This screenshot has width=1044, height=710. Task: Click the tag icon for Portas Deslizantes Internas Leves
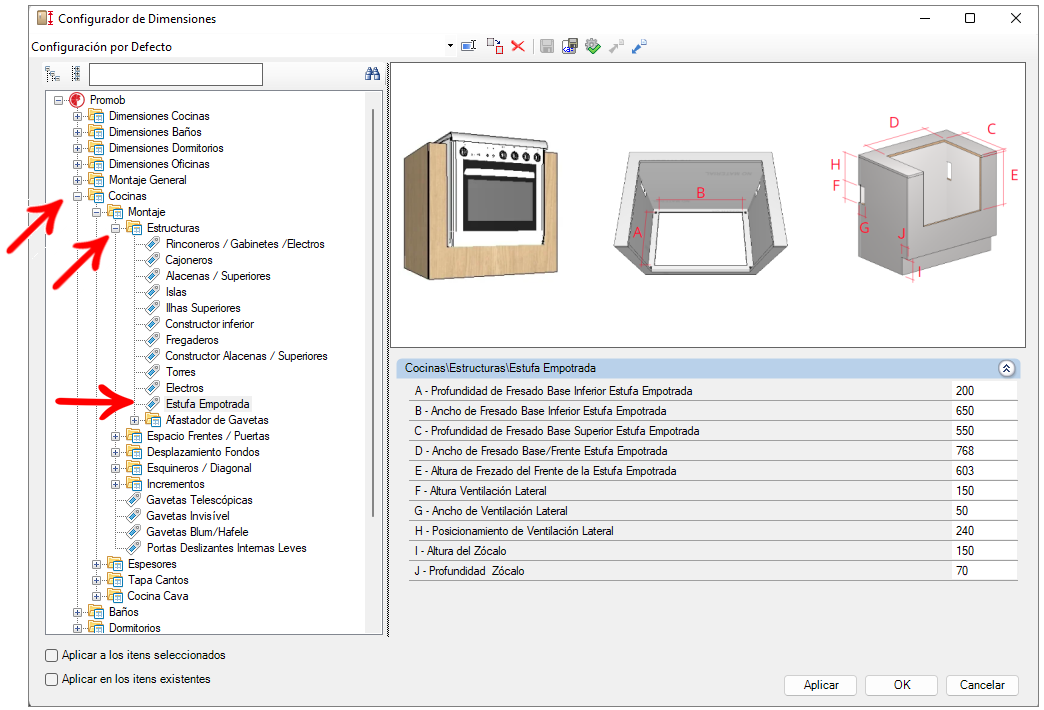coord(134,547)
